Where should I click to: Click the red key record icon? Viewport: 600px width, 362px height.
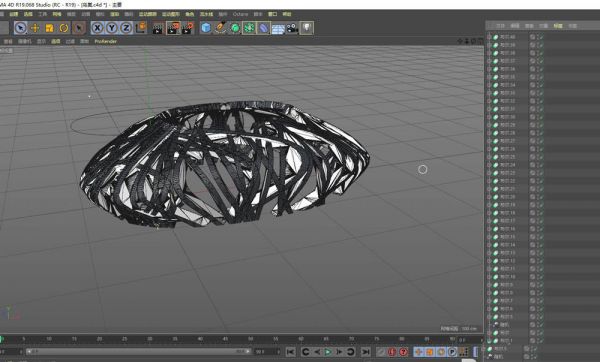tap(392, 352)
